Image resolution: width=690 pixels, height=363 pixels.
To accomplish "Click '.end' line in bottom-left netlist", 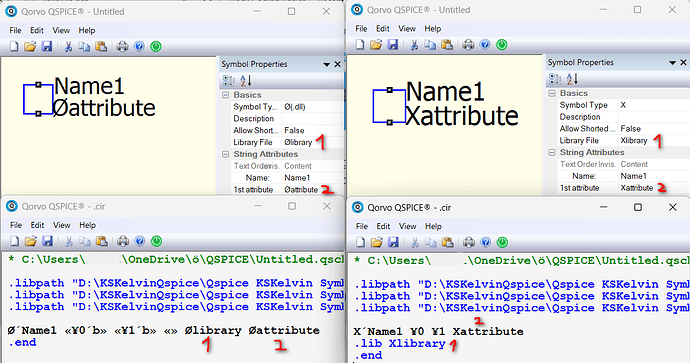I will 22,343.
